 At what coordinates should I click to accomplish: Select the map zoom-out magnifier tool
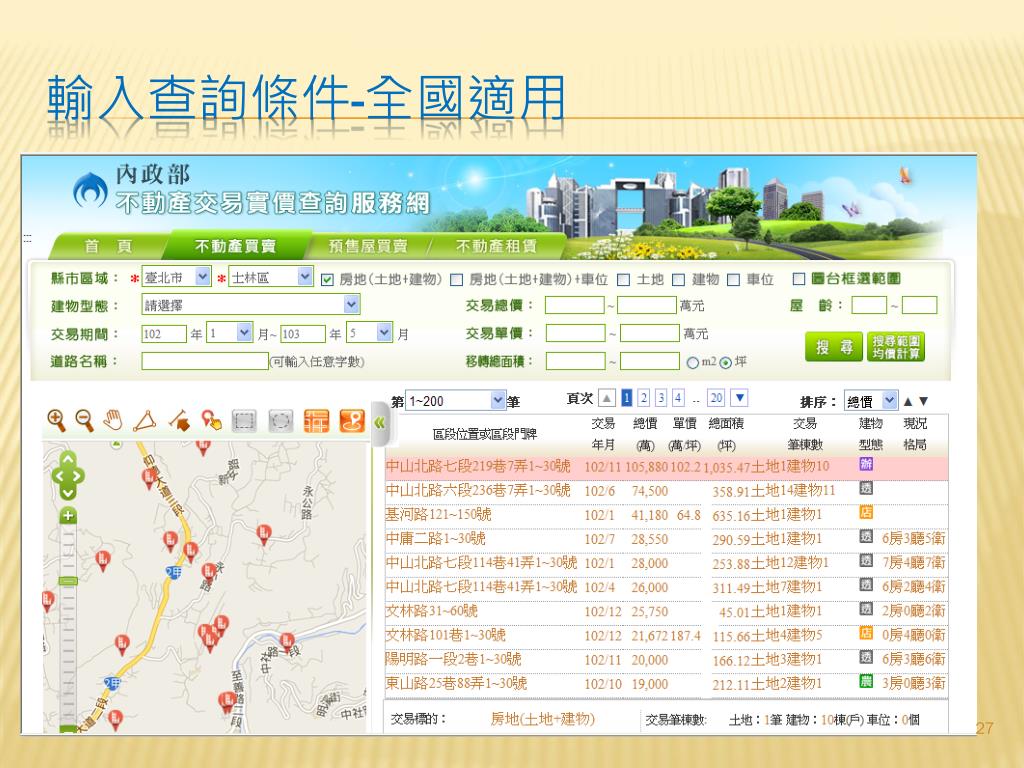(x=84, y=421)
